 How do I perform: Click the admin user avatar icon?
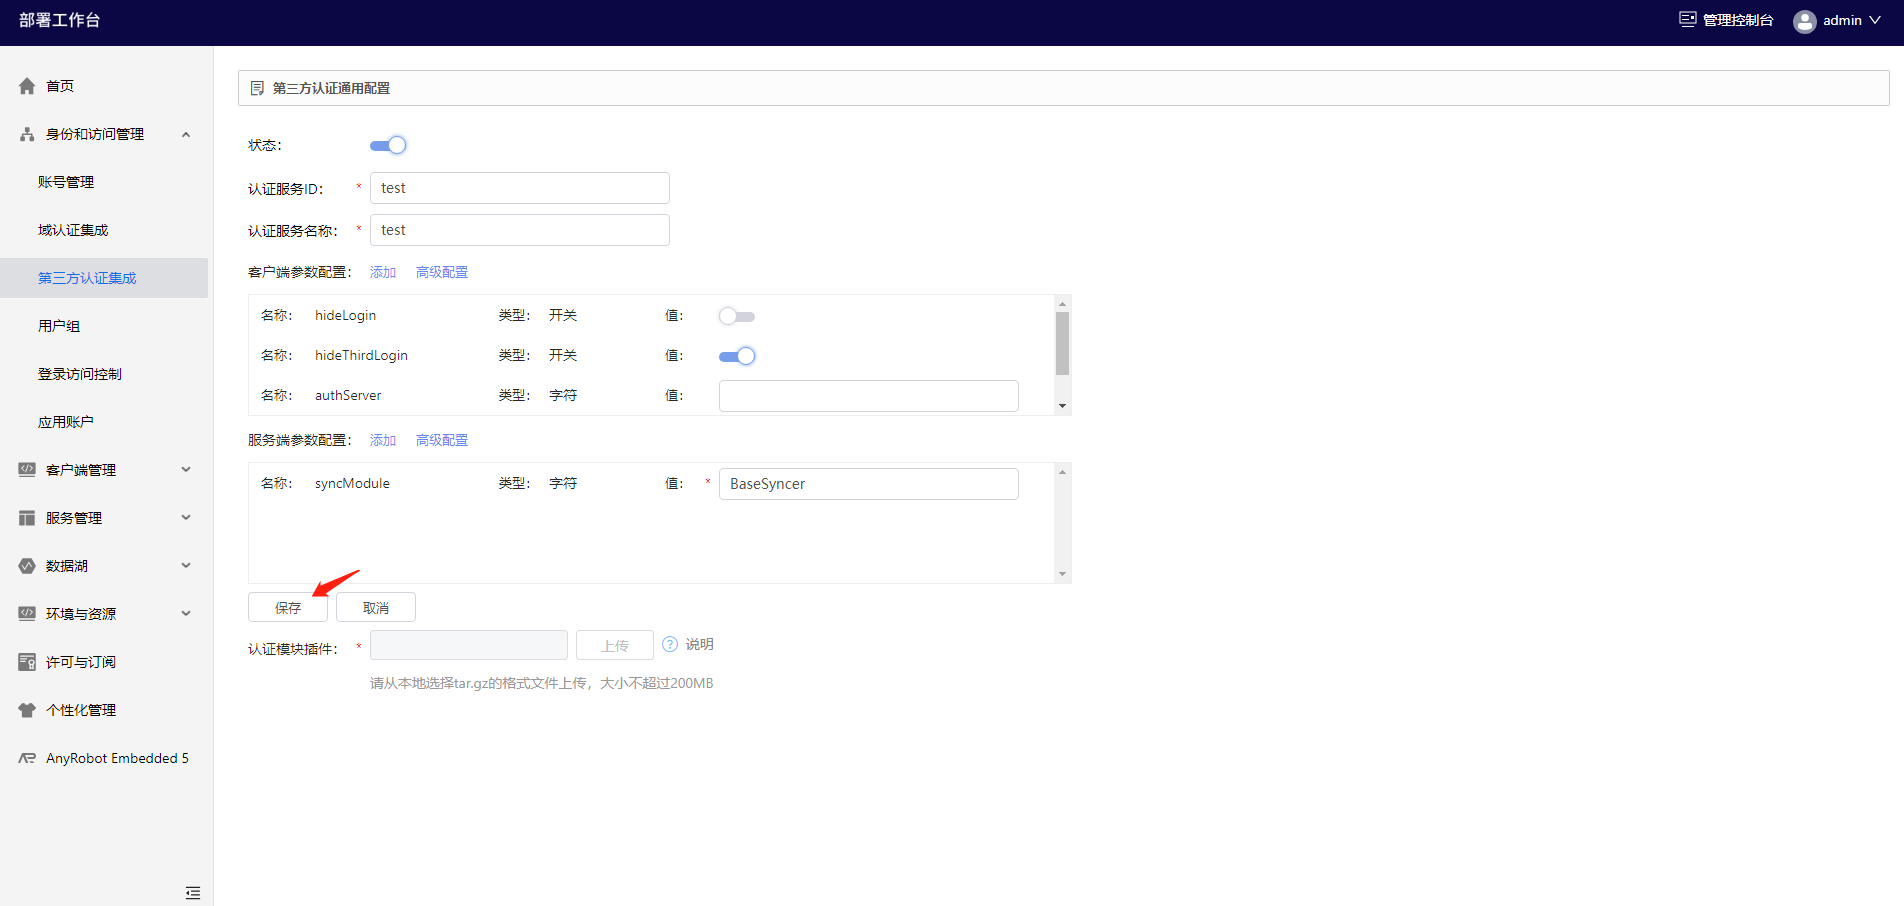click(x=1805, y=21)
